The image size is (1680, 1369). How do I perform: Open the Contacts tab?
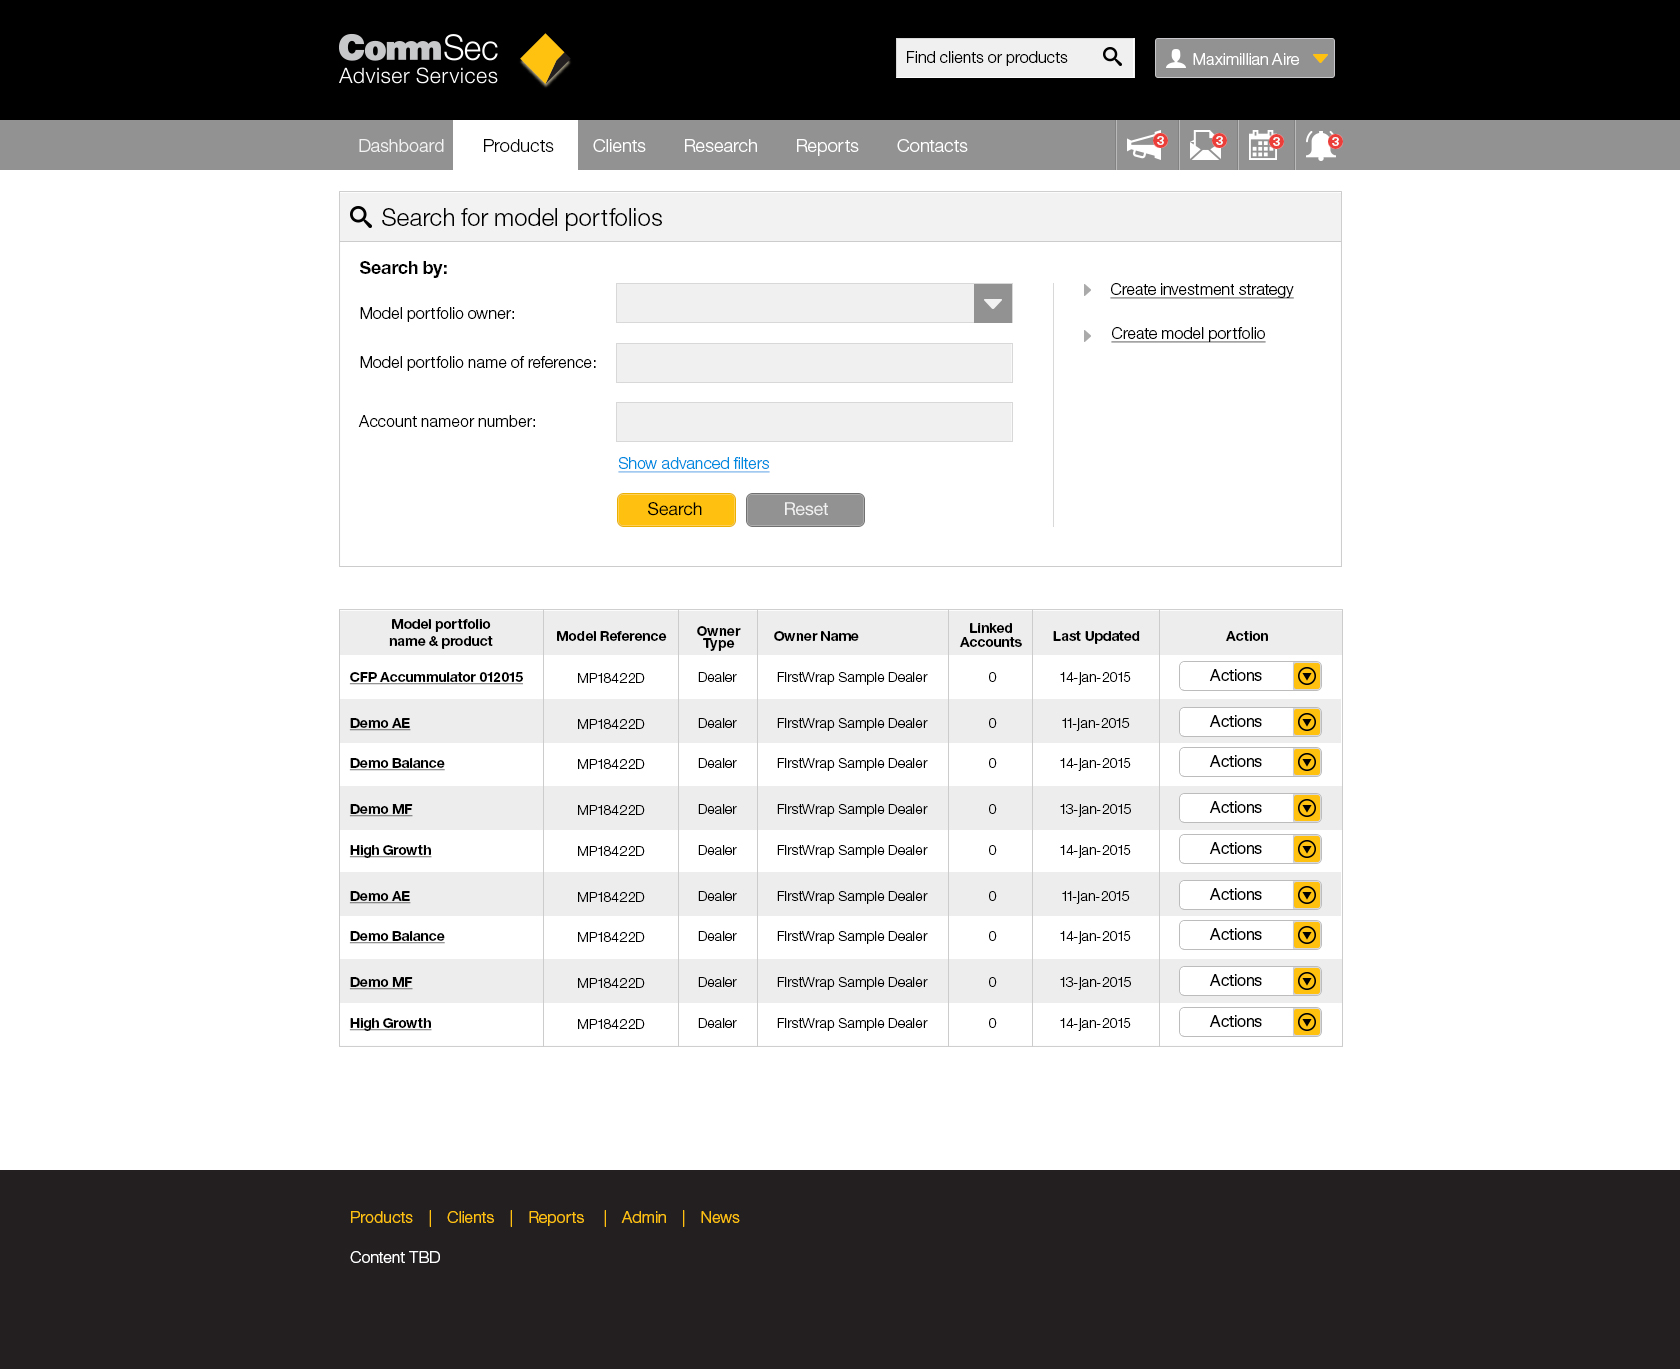(932, 146)
